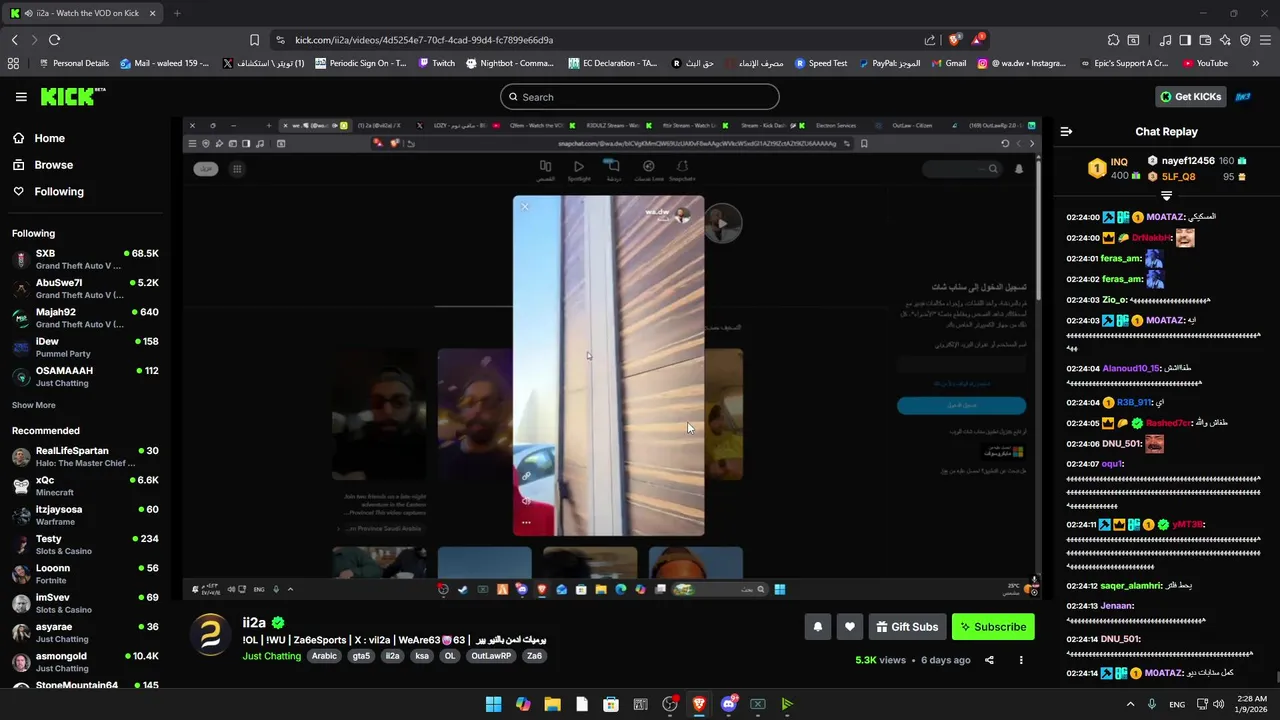Open the Brave music playlist icon
This screenshot has height=720, width=1280.
[1165, 40]
